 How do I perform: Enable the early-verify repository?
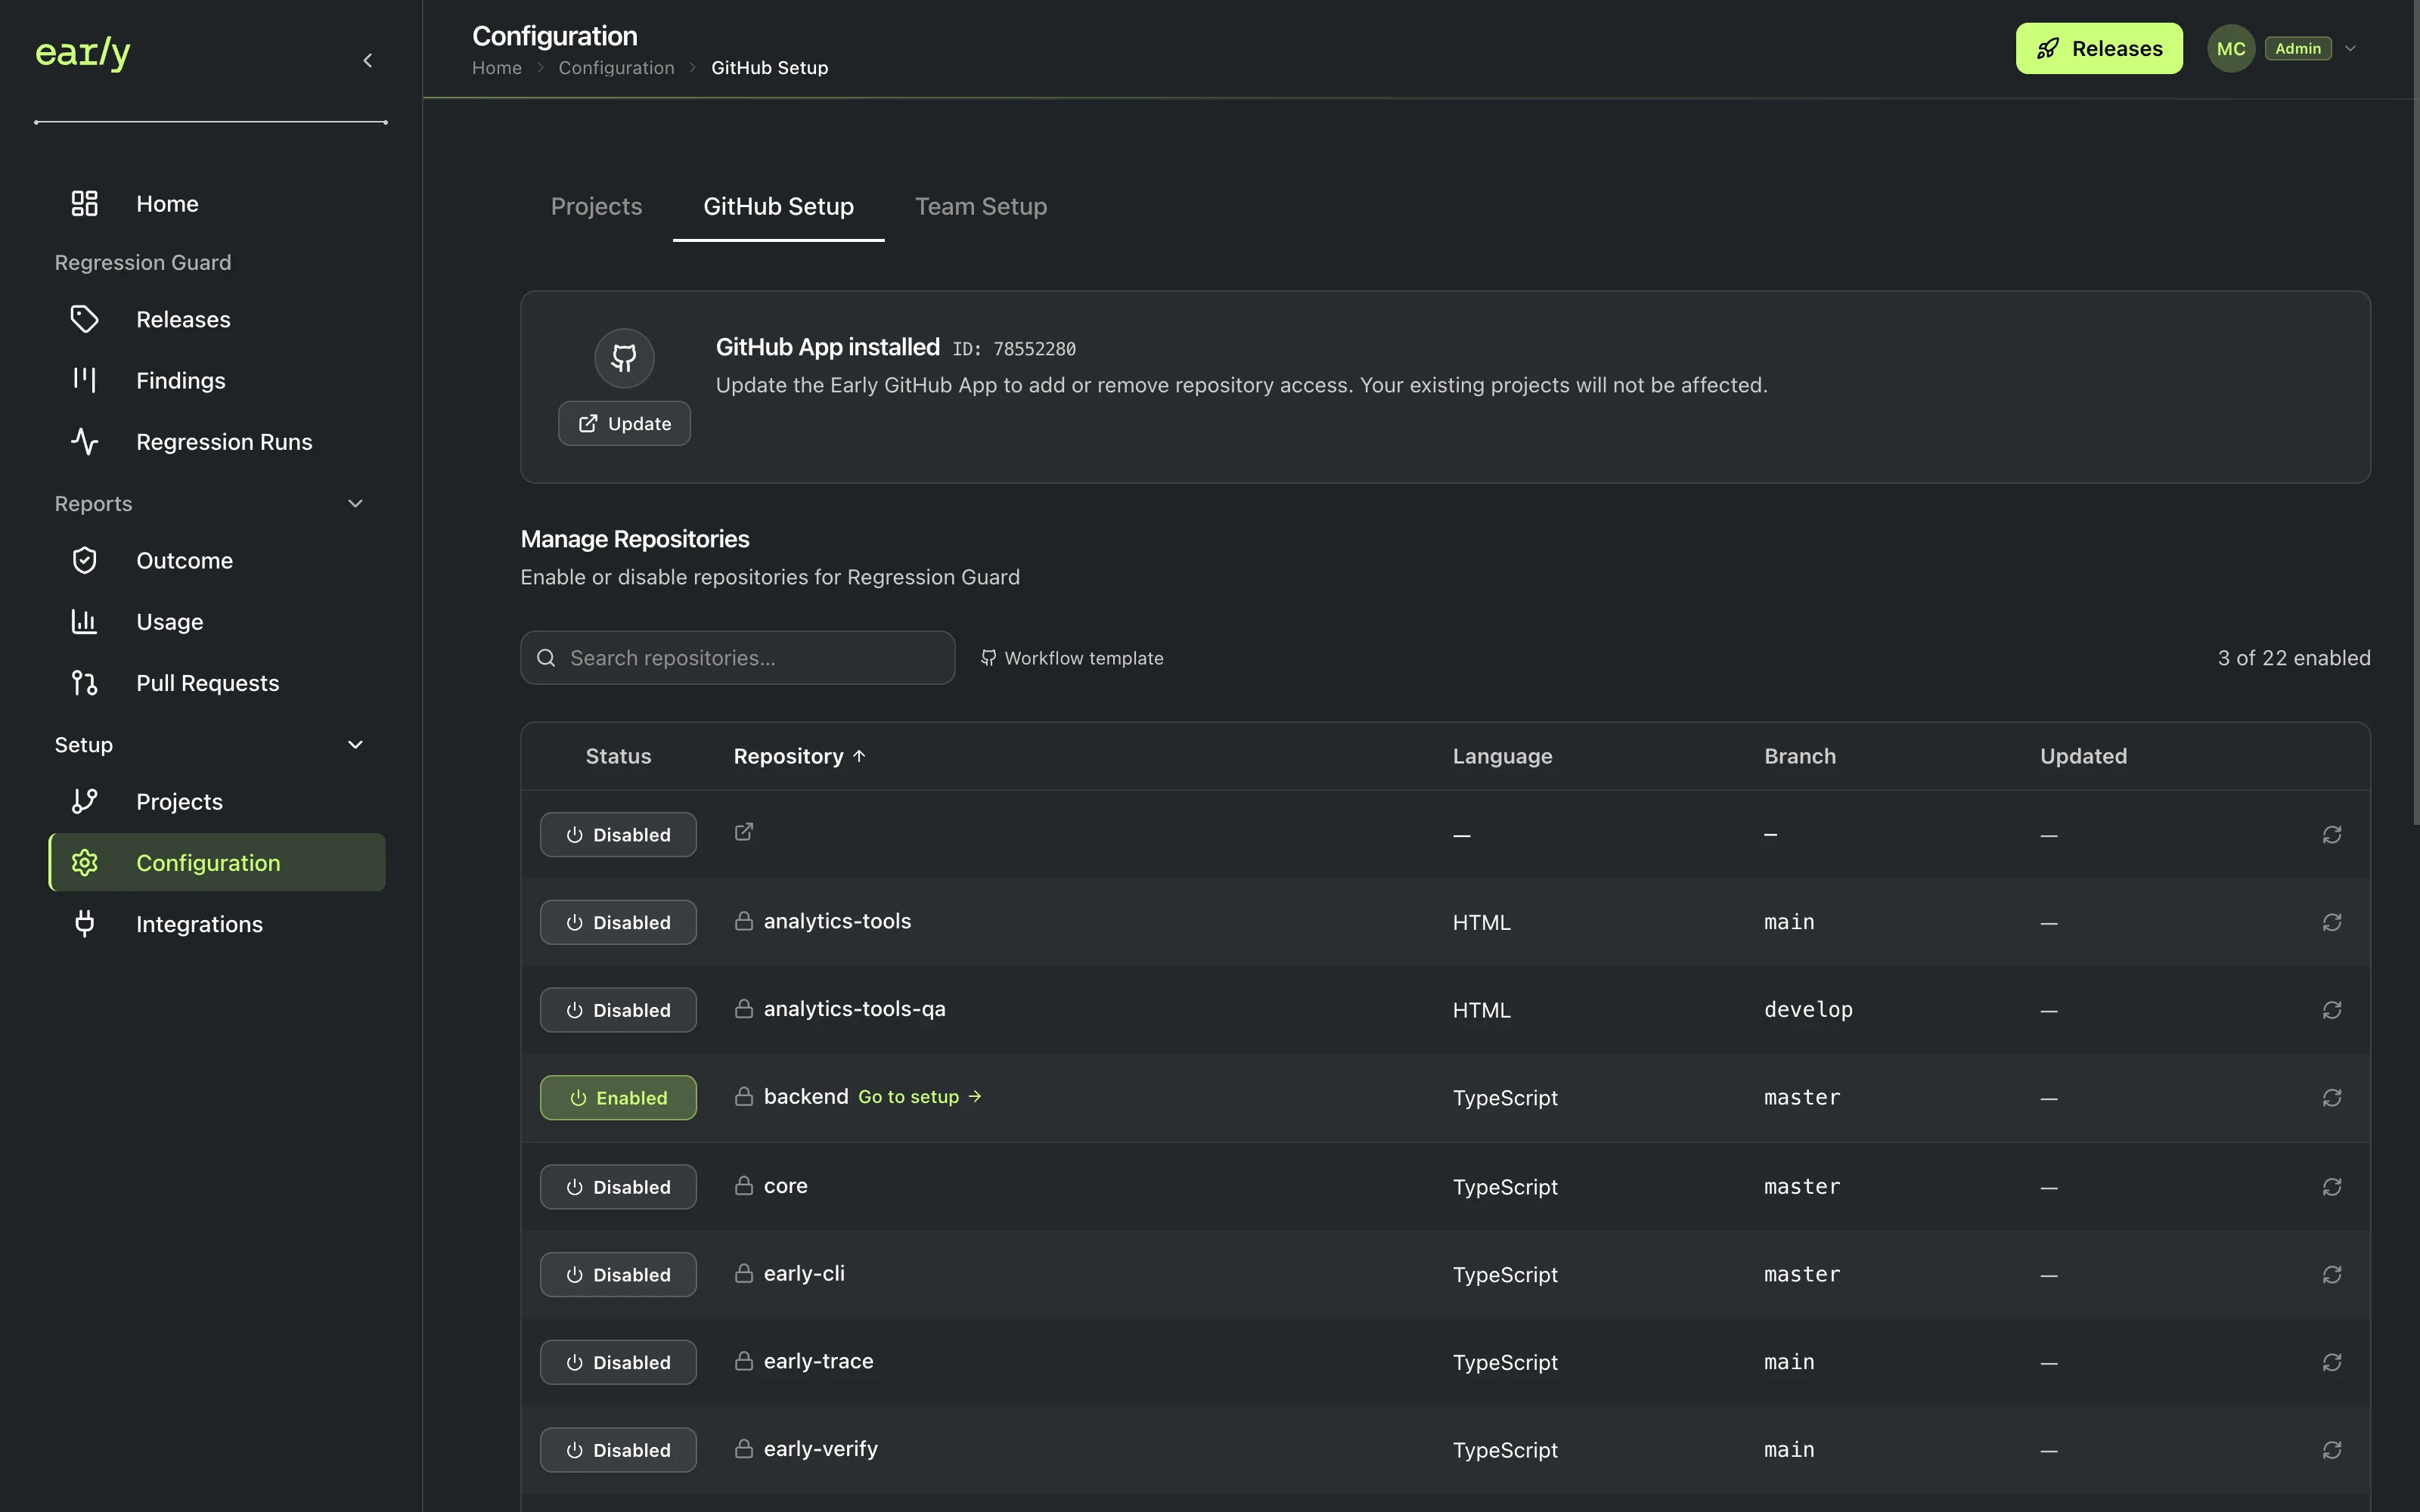click(618, 1451)
